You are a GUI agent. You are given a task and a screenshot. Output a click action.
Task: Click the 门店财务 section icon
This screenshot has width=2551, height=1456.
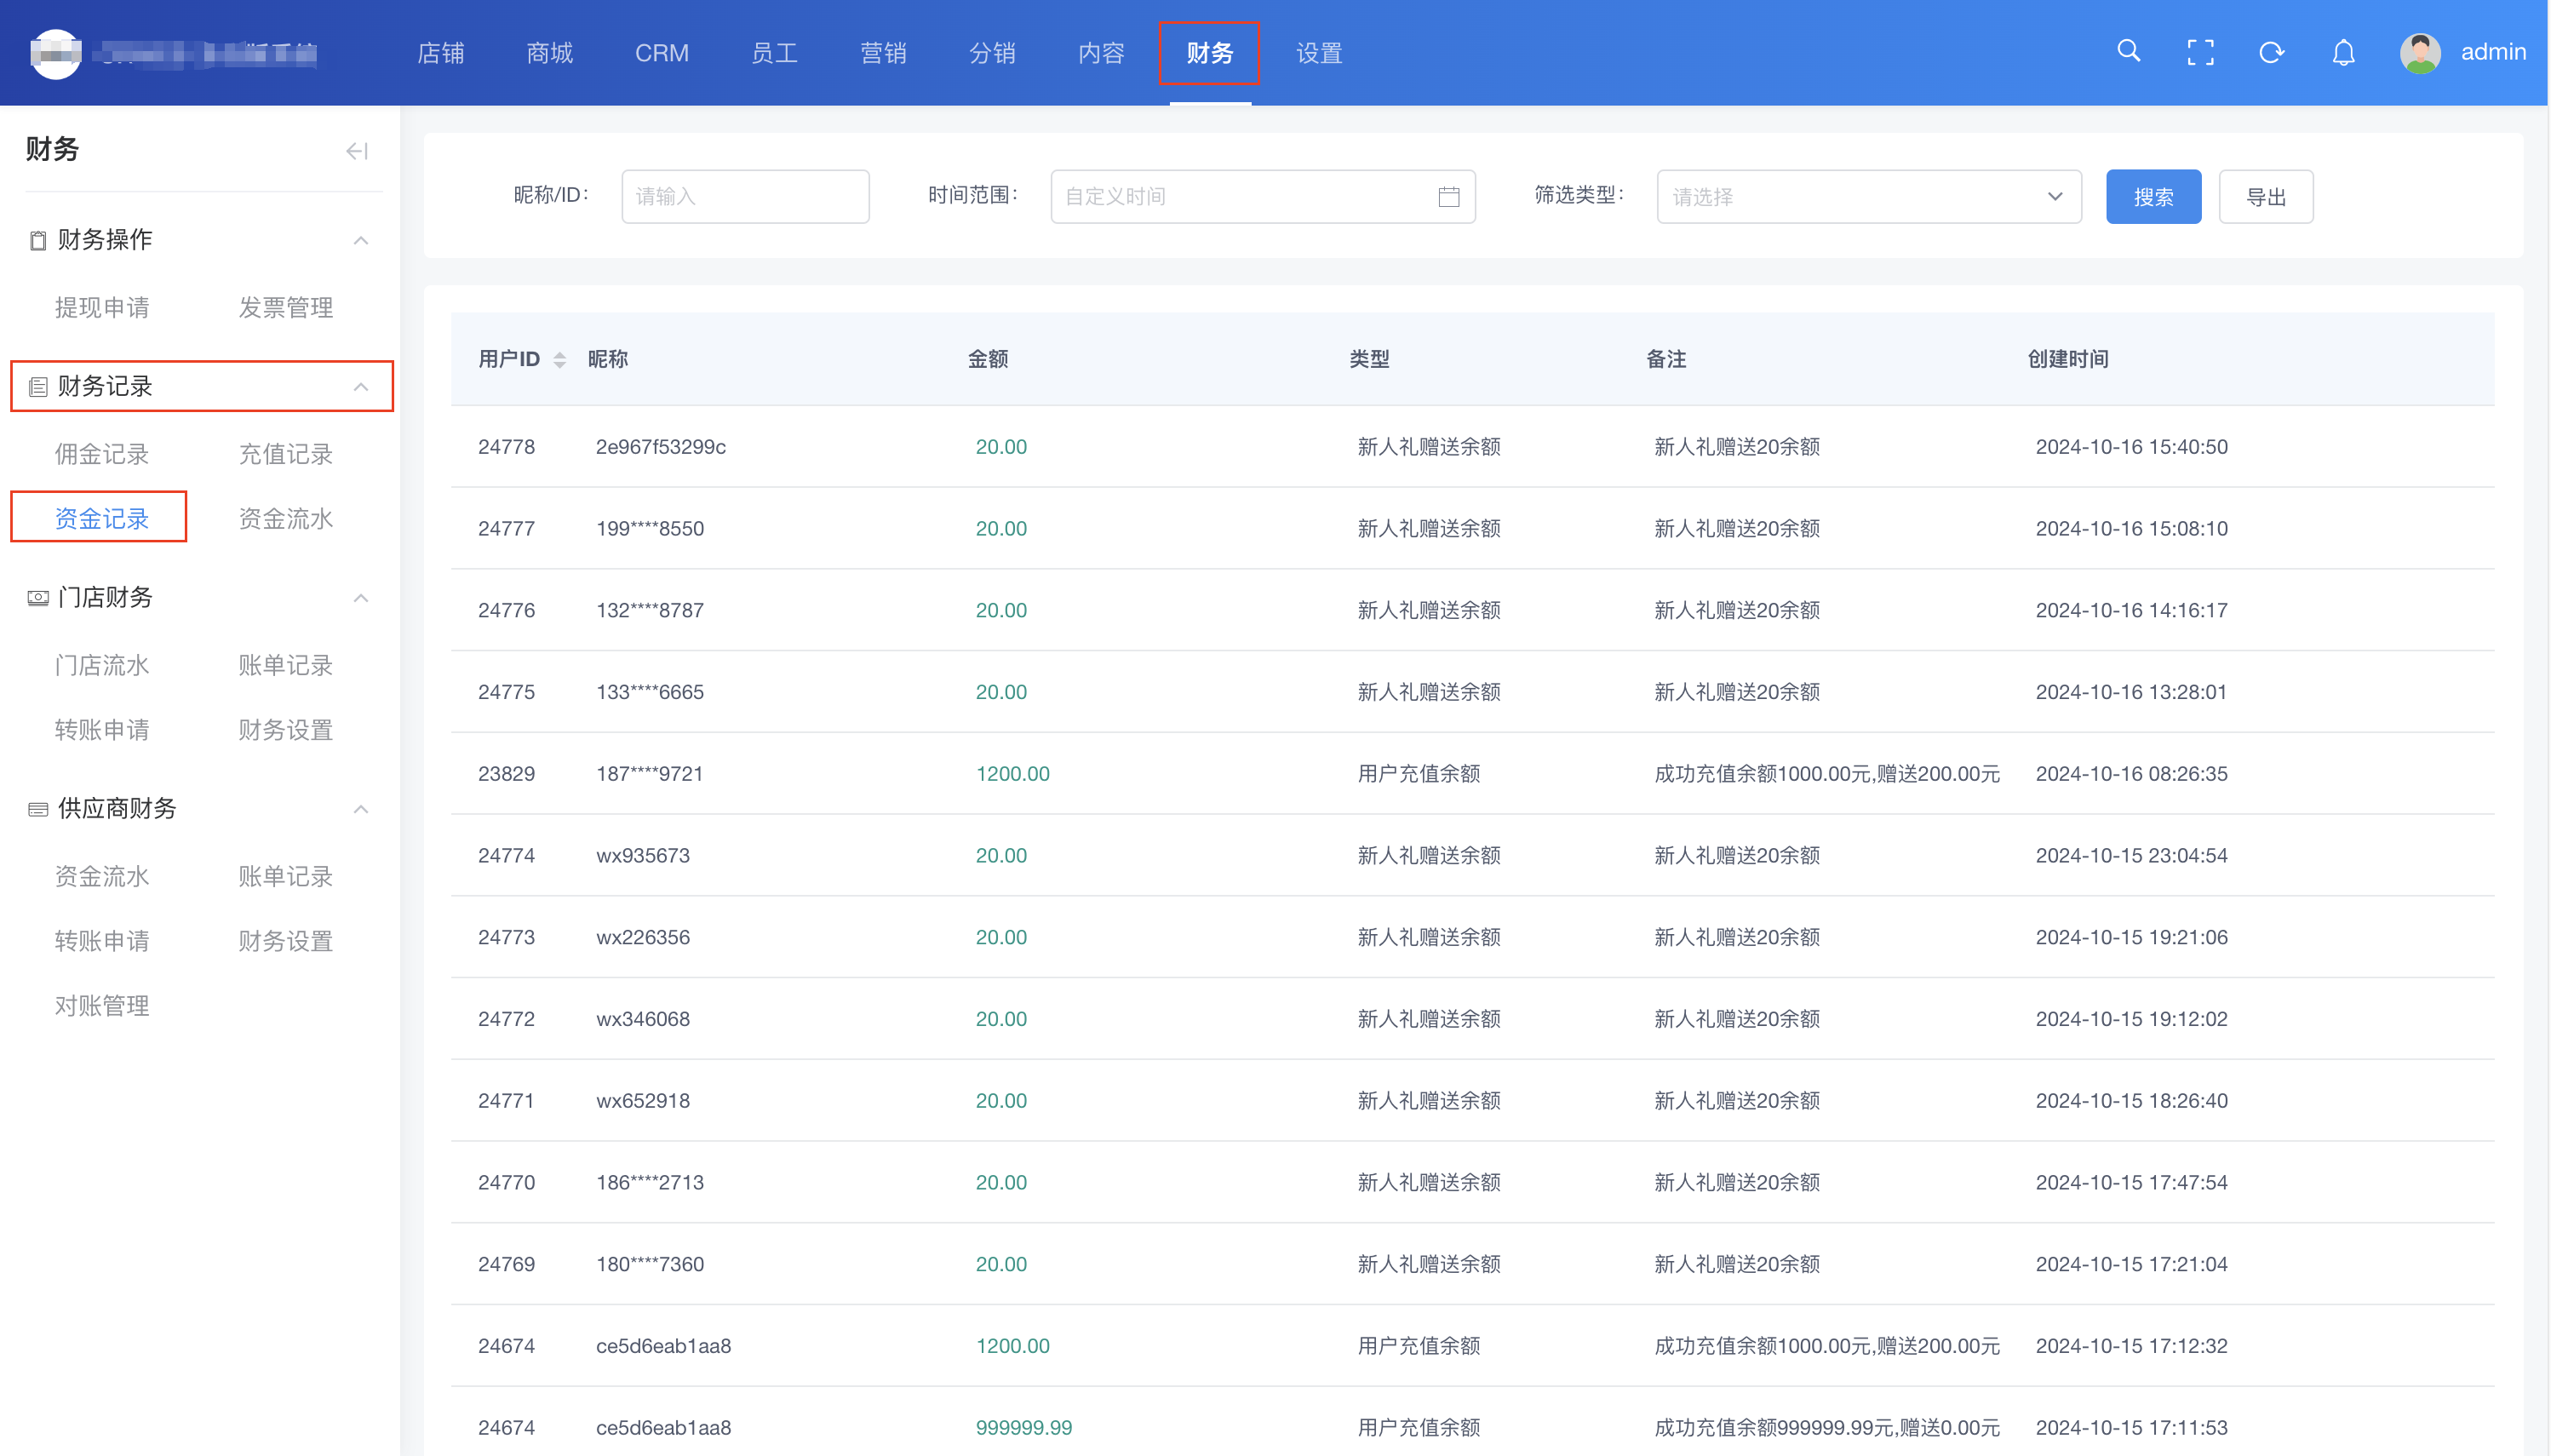pos(38,598)
